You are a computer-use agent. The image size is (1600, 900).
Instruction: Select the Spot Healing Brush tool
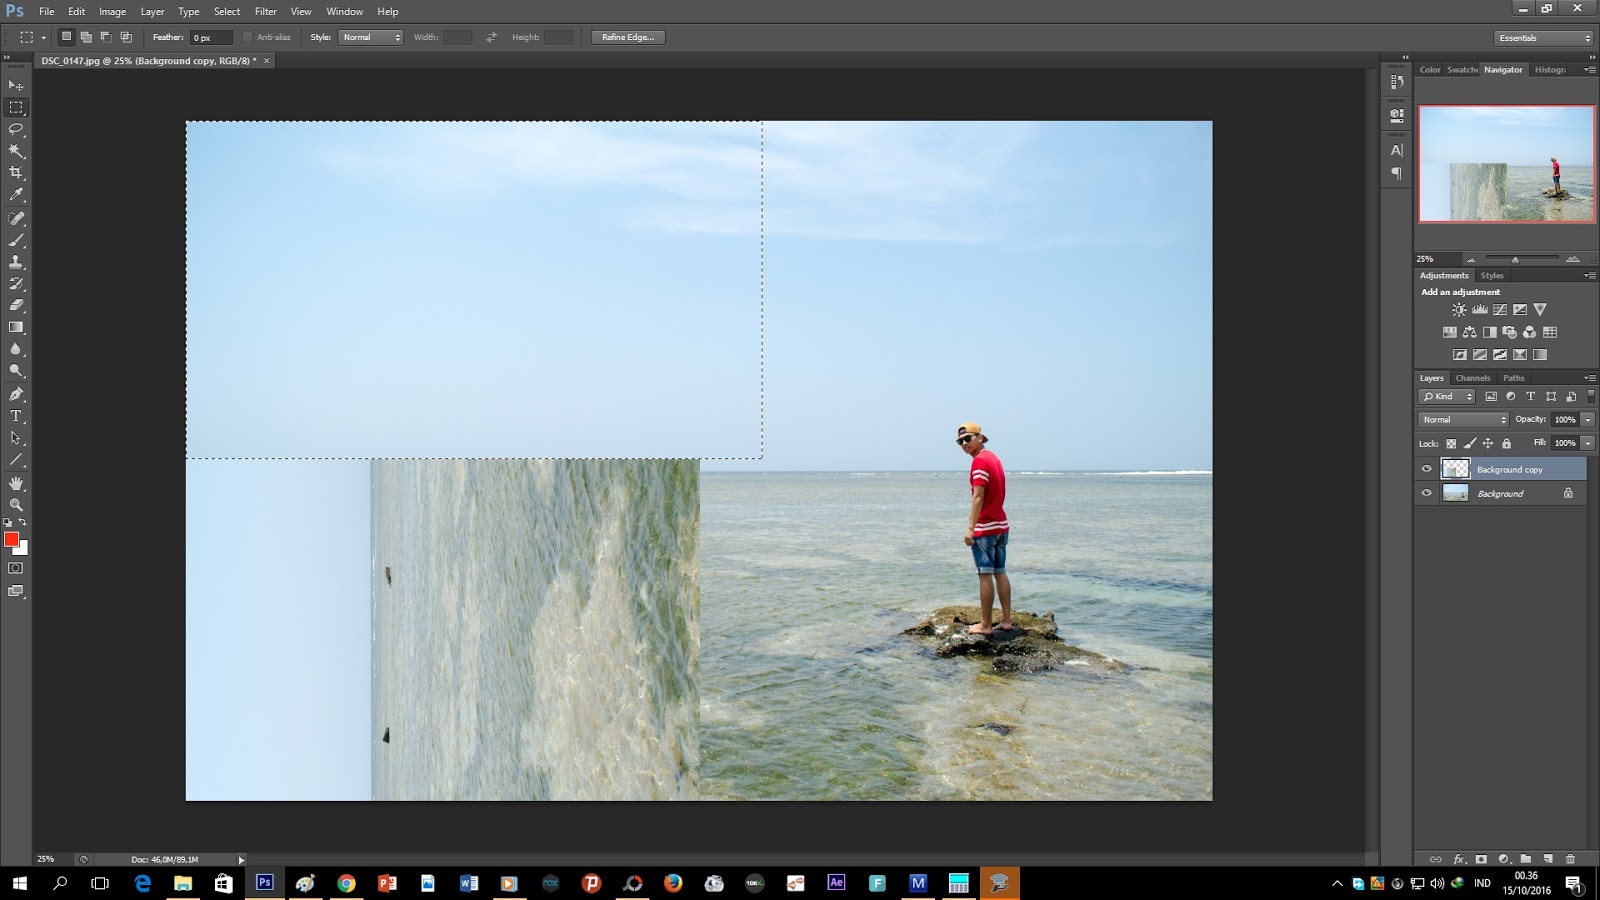[16, 218]
